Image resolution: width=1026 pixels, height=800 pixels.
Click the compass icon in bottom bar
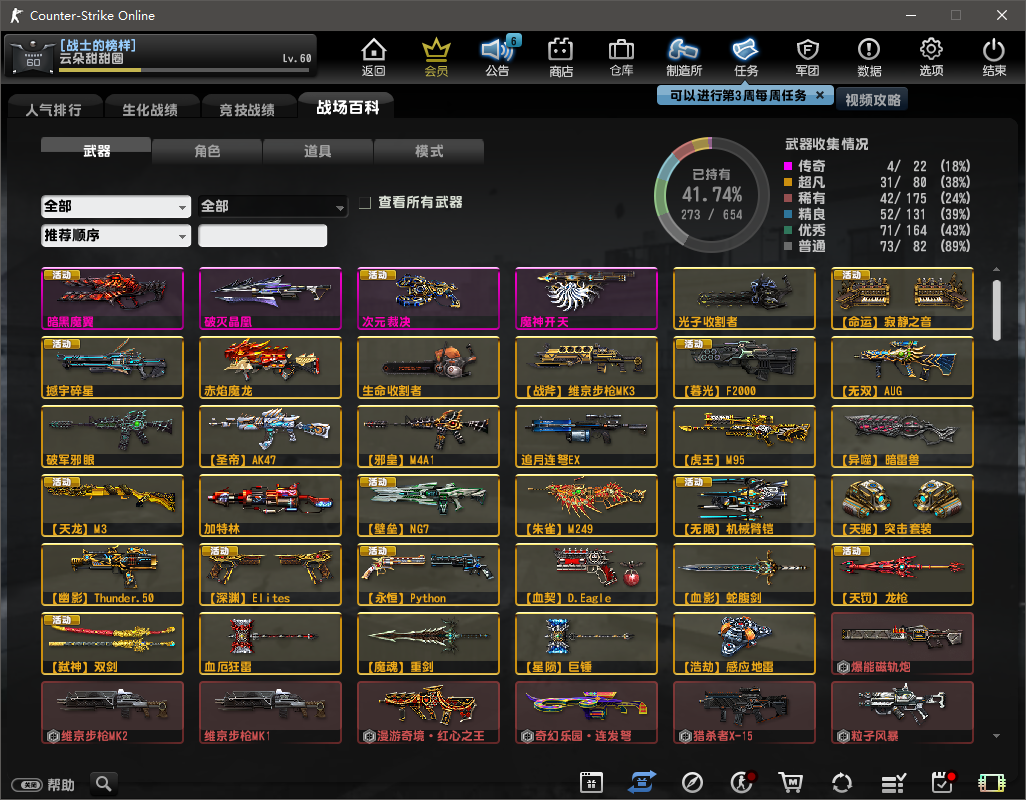(692, 782)
